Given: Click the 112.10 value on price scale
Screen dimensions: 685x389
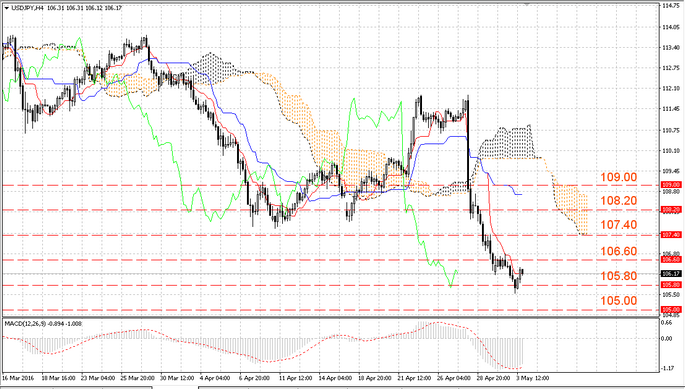Looking at the screenshot, I should point(671,88).
